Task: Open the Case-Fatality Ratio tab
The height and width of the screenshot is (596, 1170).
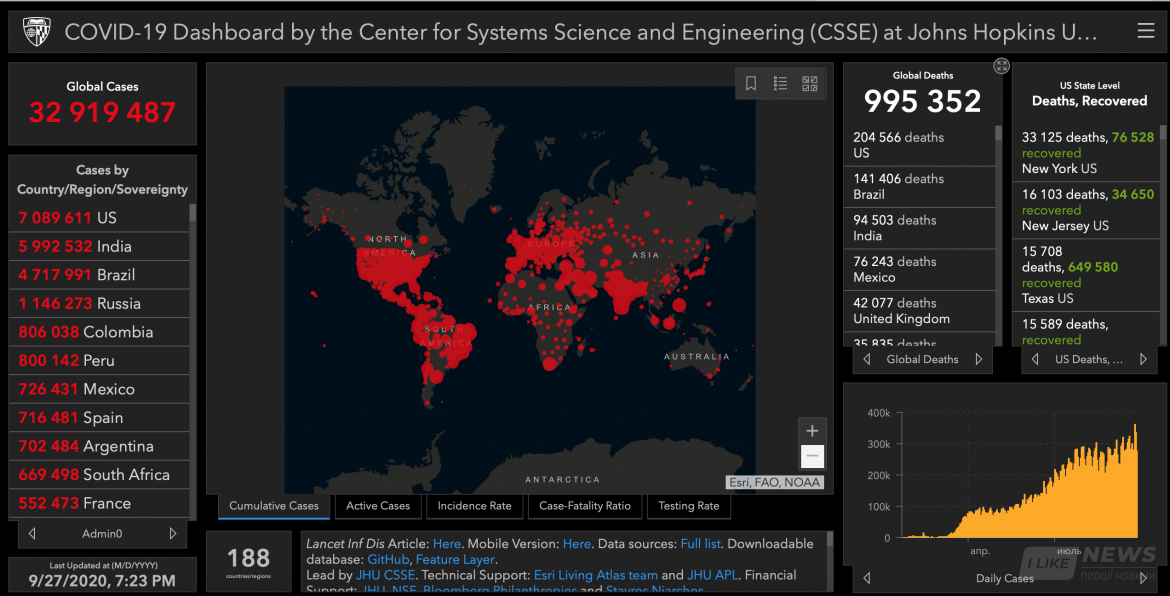Action: 585,506
